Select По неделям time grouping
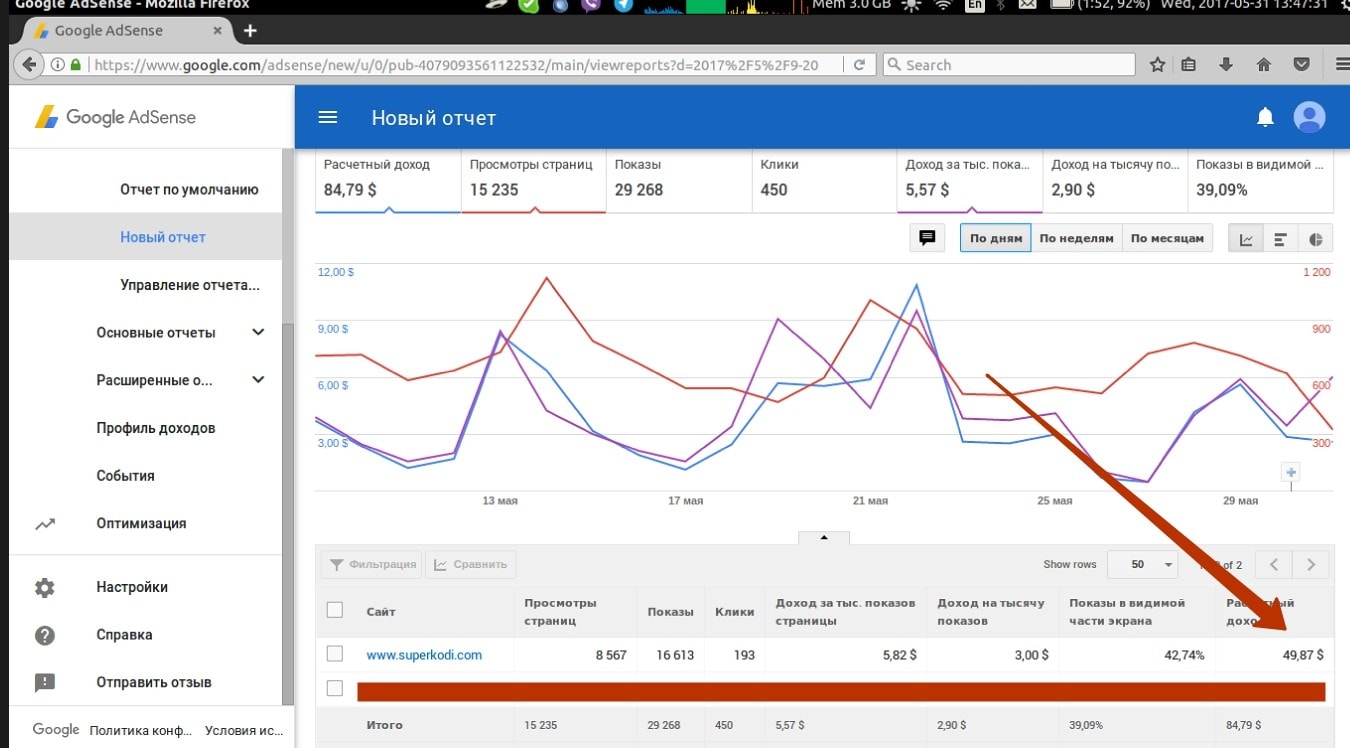1350x748 pixels. click(1076, 239)
